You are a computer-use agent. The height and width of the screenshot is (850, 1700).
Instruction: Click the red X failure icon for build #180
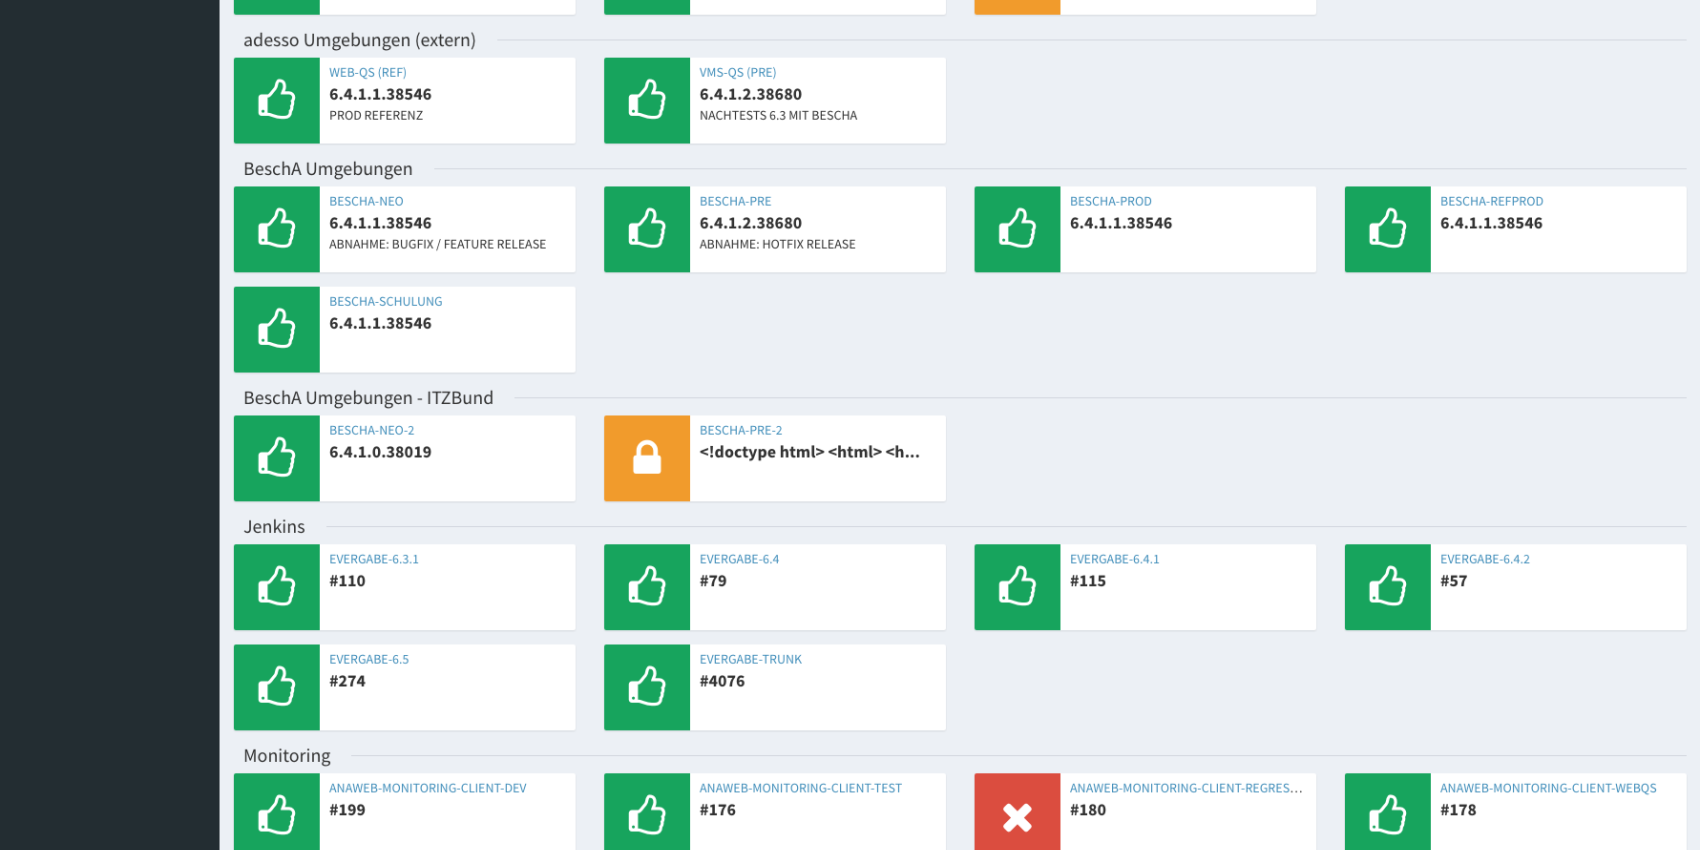tap(1017, 818)
